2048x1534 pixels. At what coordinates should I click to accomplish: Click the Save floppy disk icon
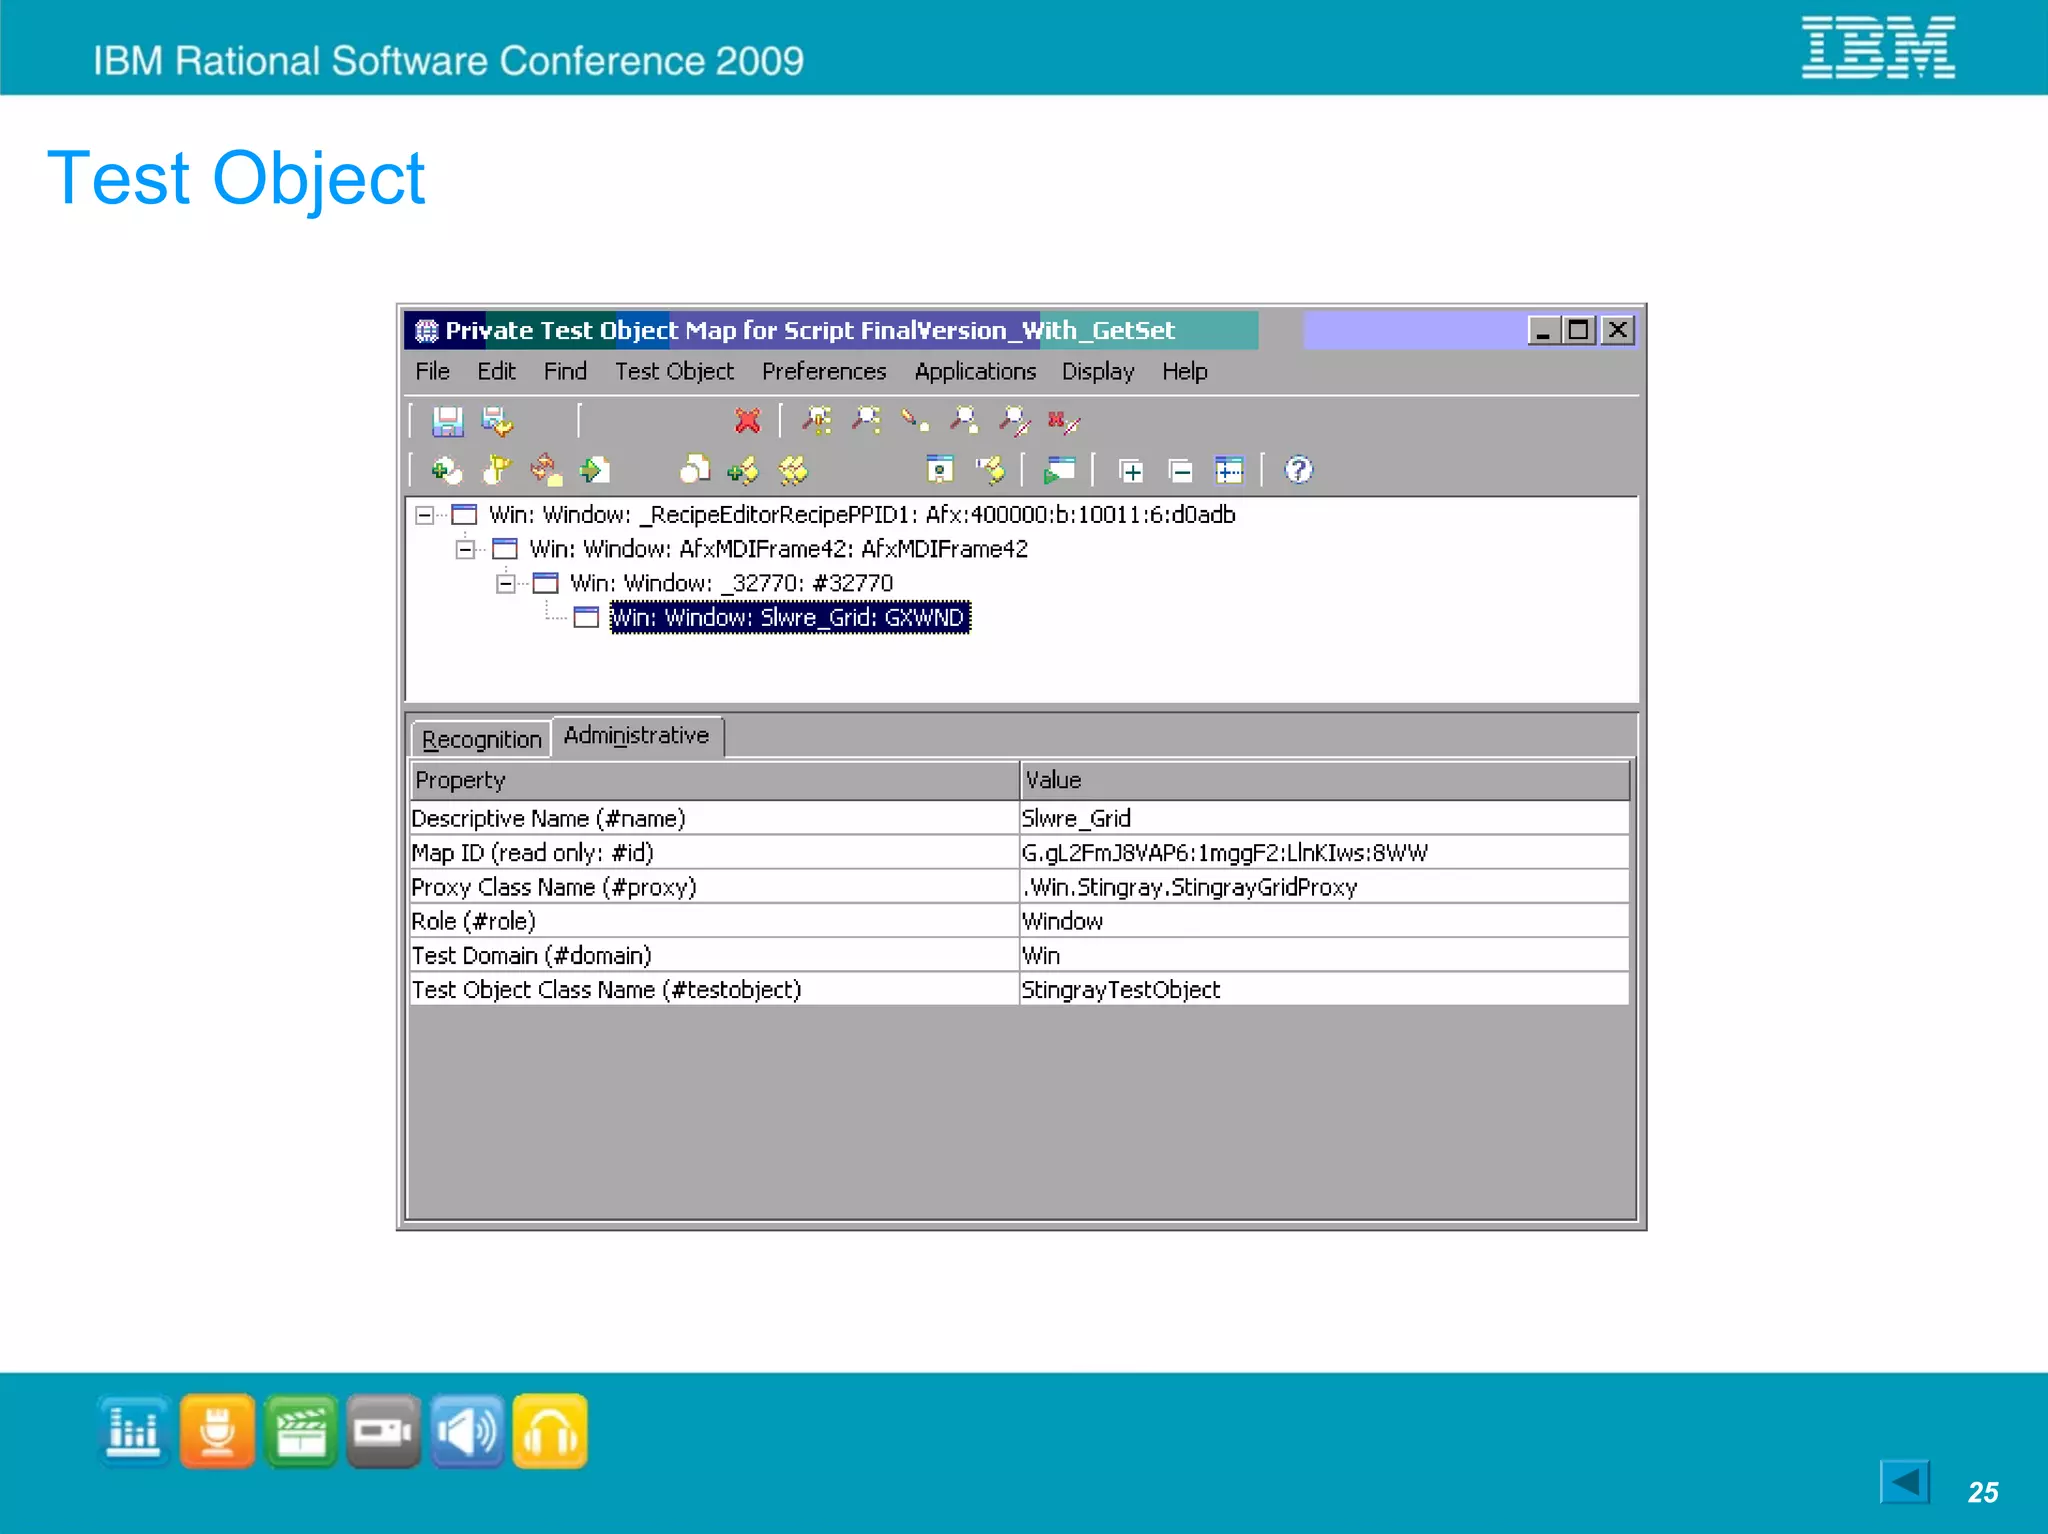pyautogui.click(x=447, y=421)
